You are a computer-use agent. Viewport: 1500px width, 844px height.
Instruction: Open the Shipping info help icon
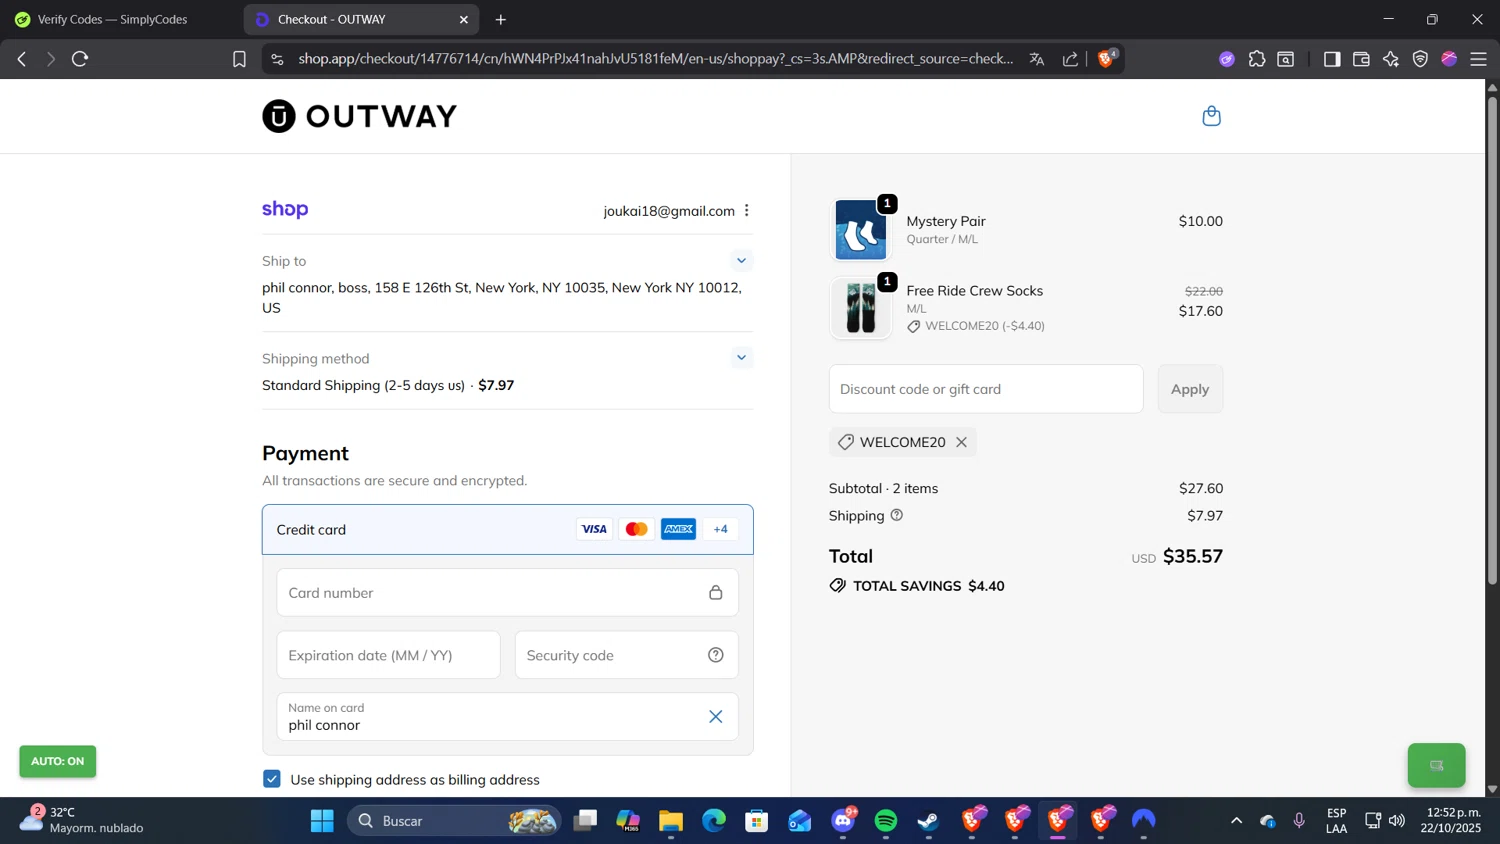(x=897, y=515)
